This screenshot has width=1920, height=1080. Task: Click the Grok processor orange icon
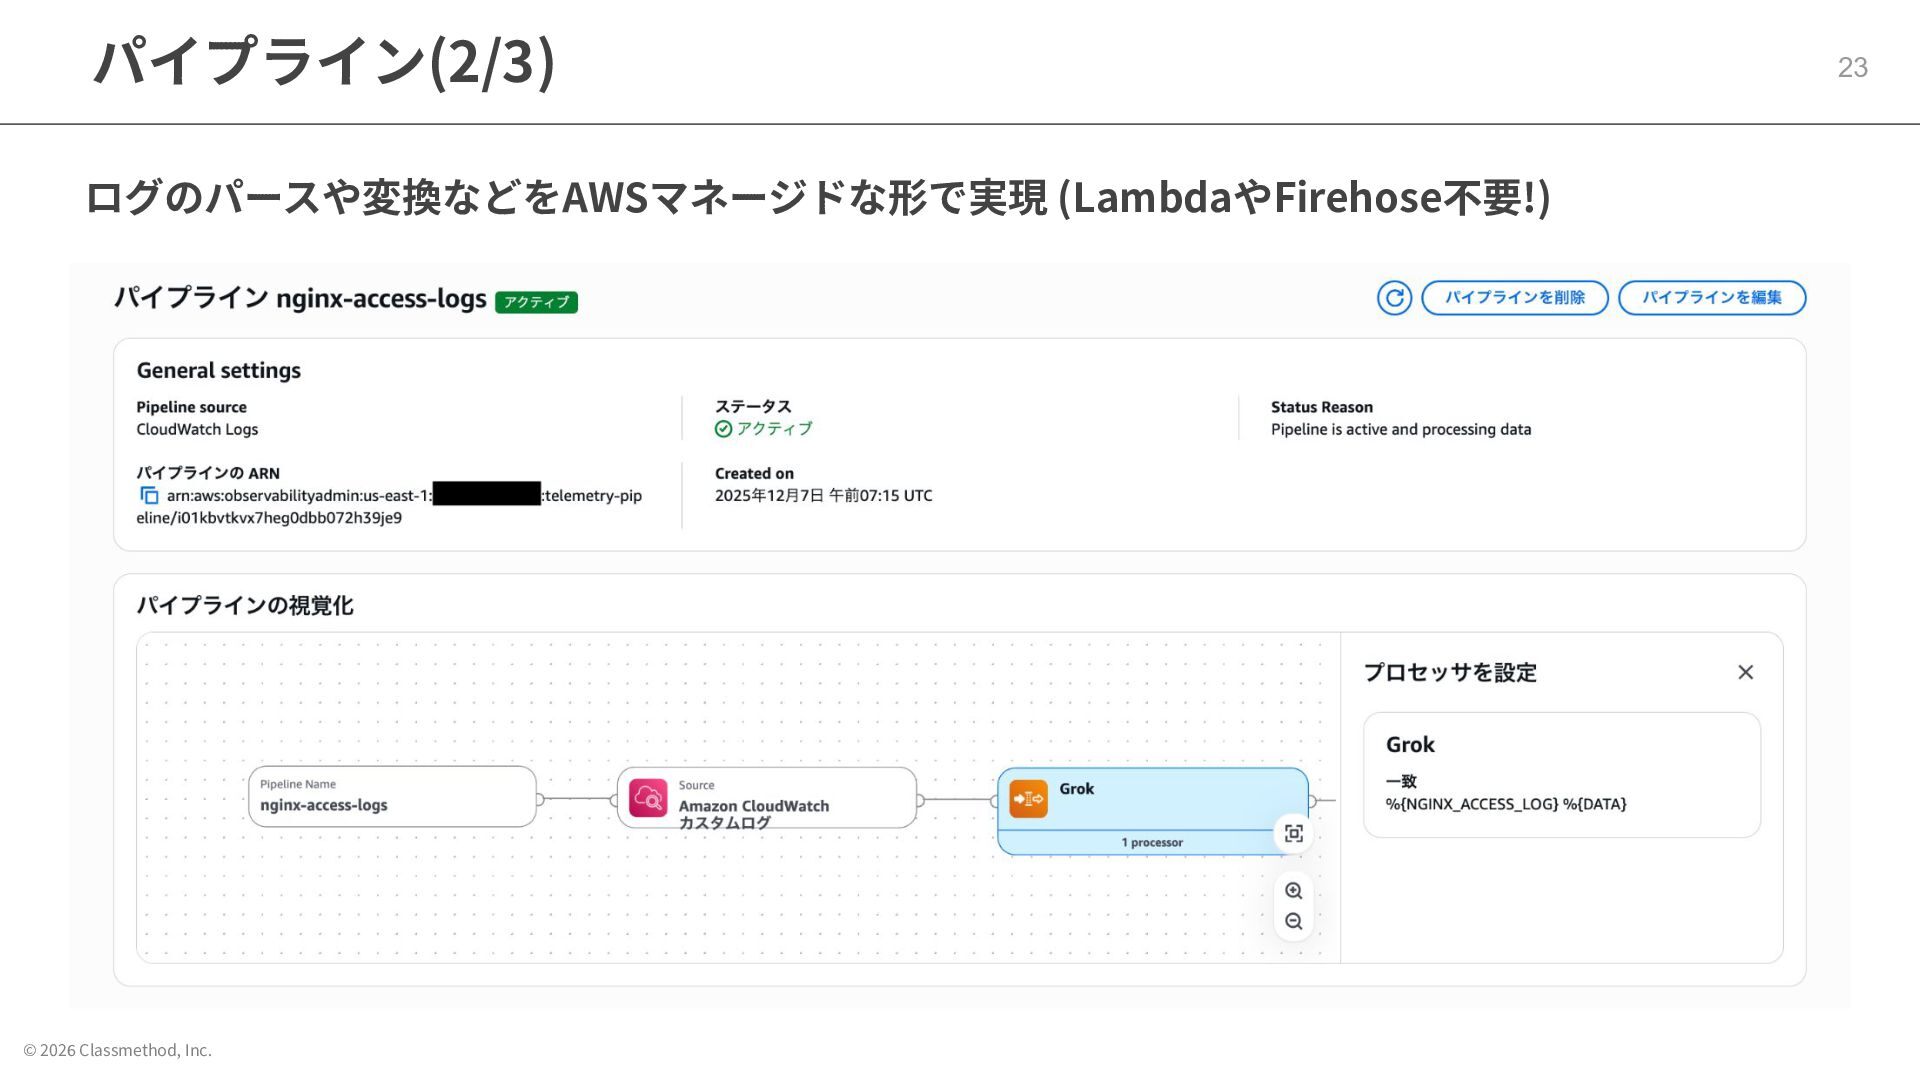(x=1028, y=799)
